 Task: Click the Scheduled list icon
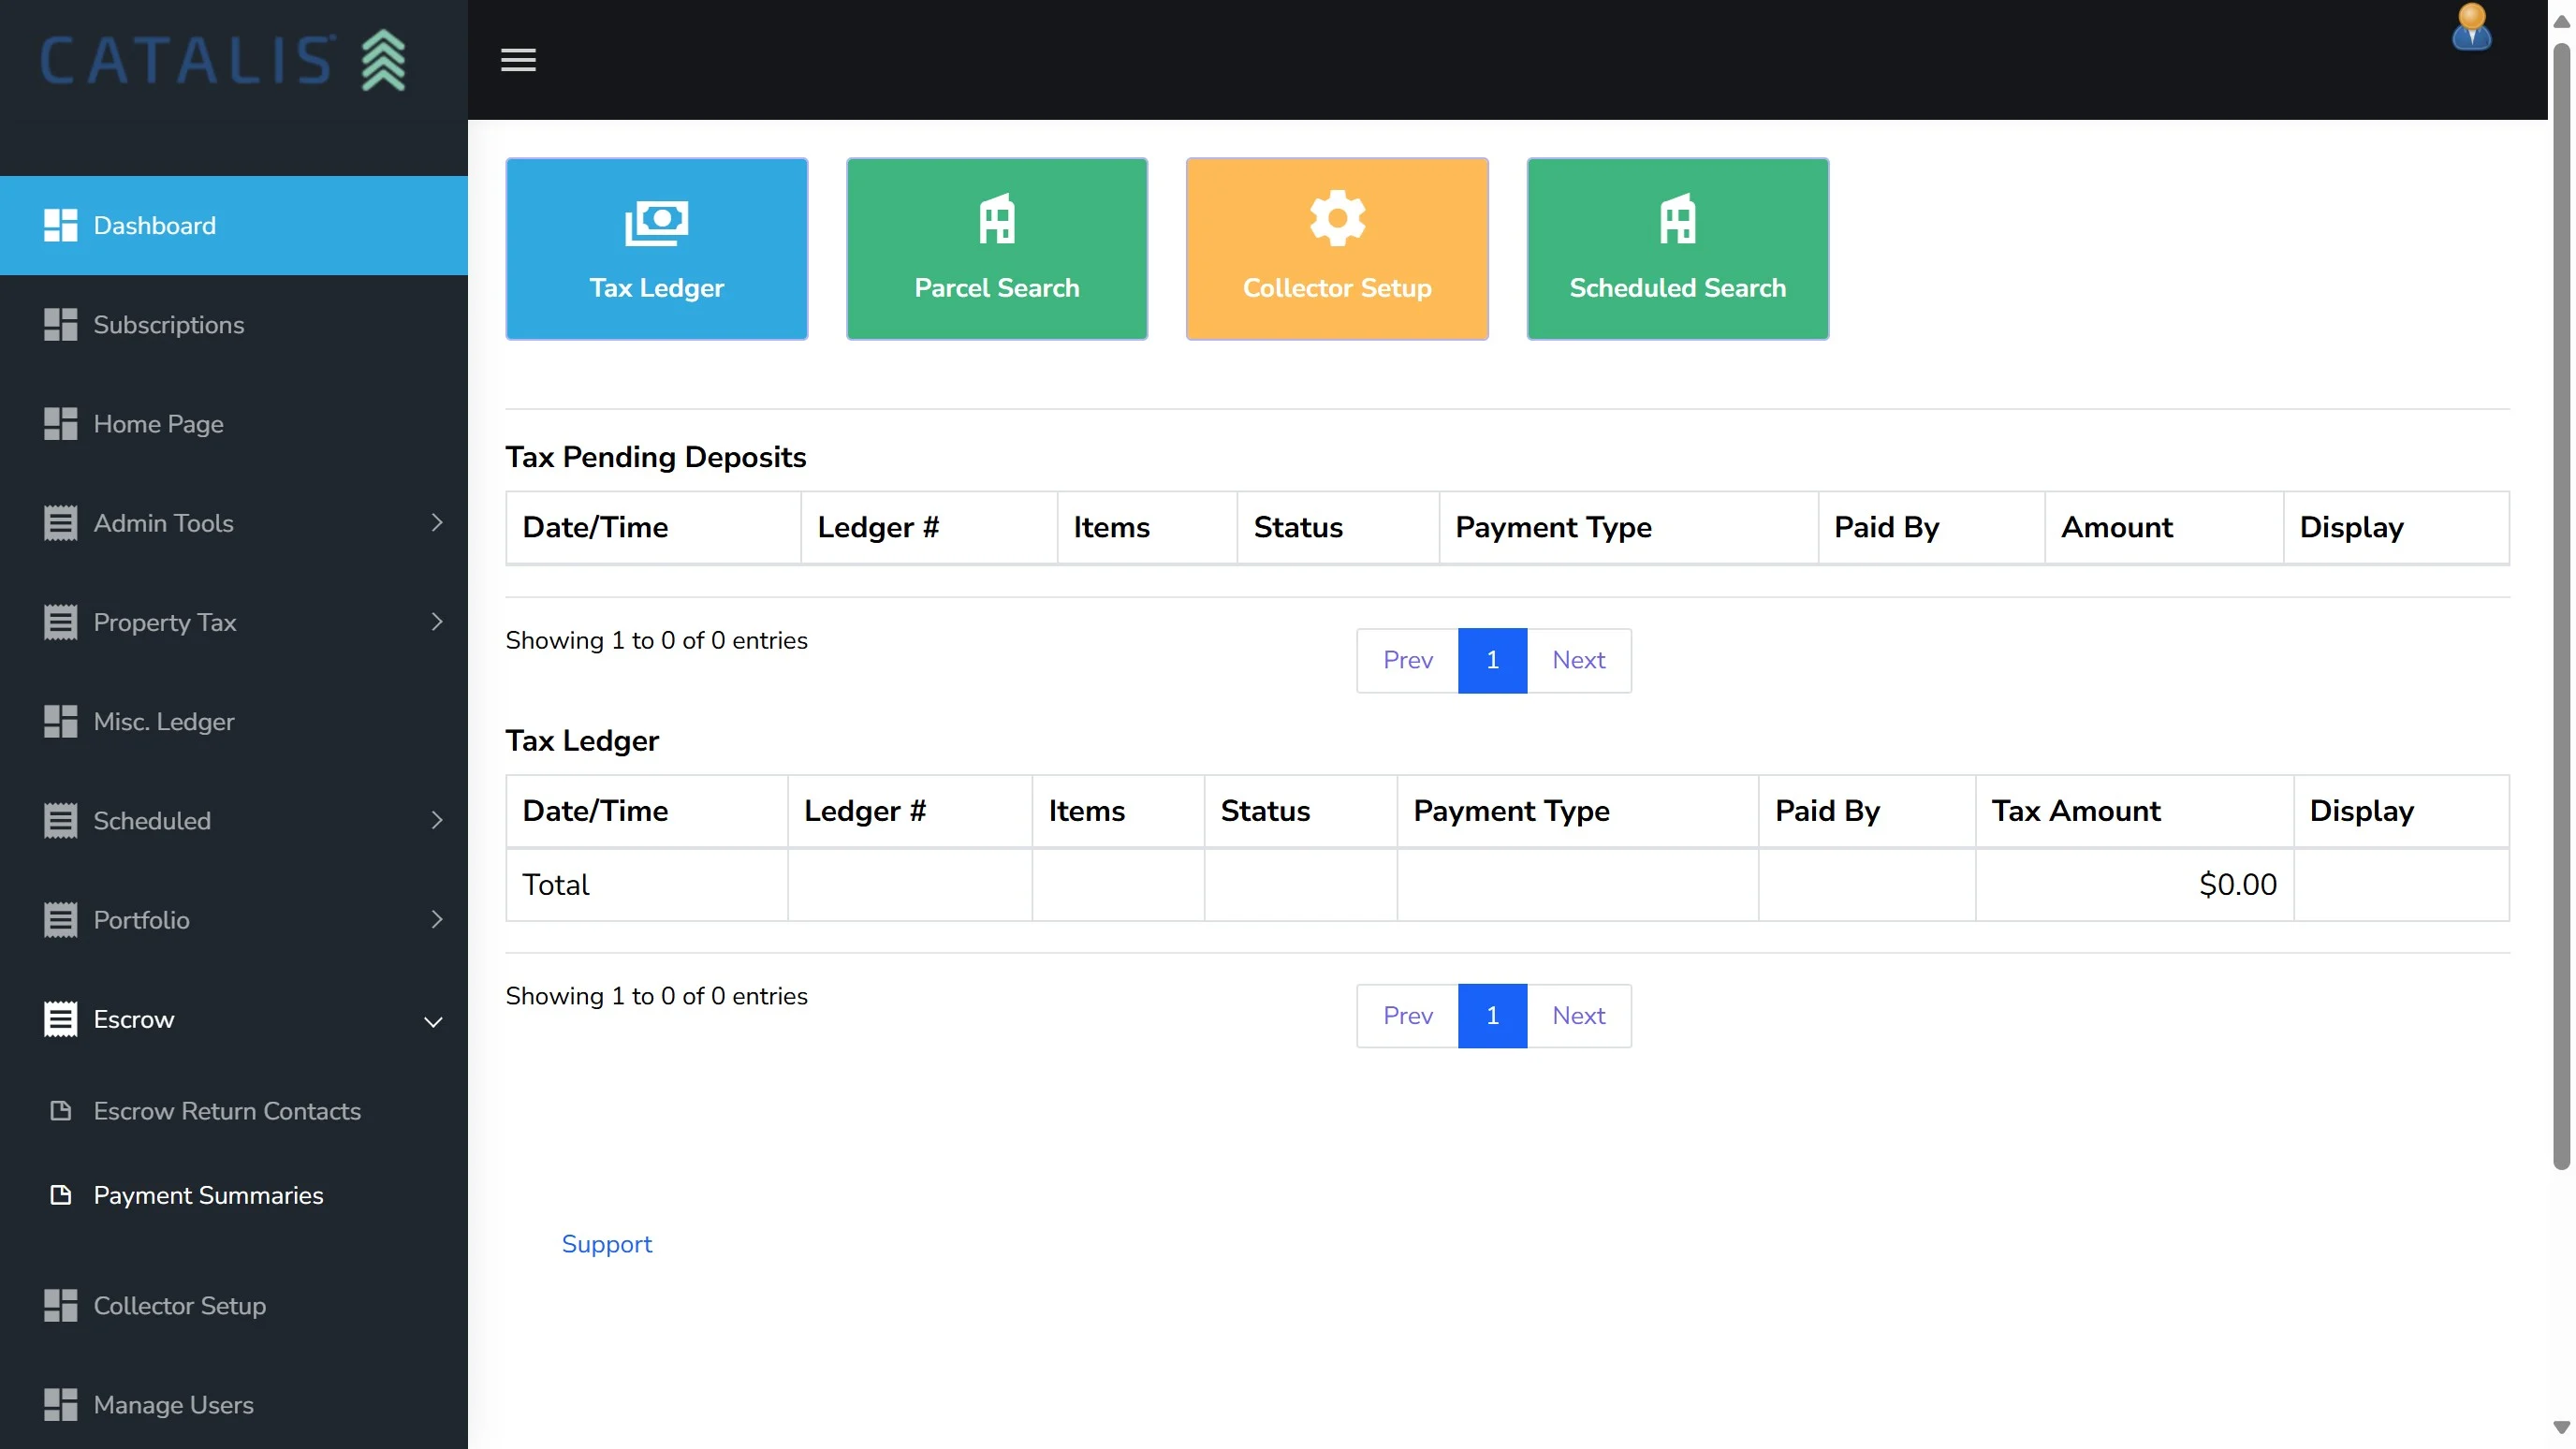coord(60,820)
